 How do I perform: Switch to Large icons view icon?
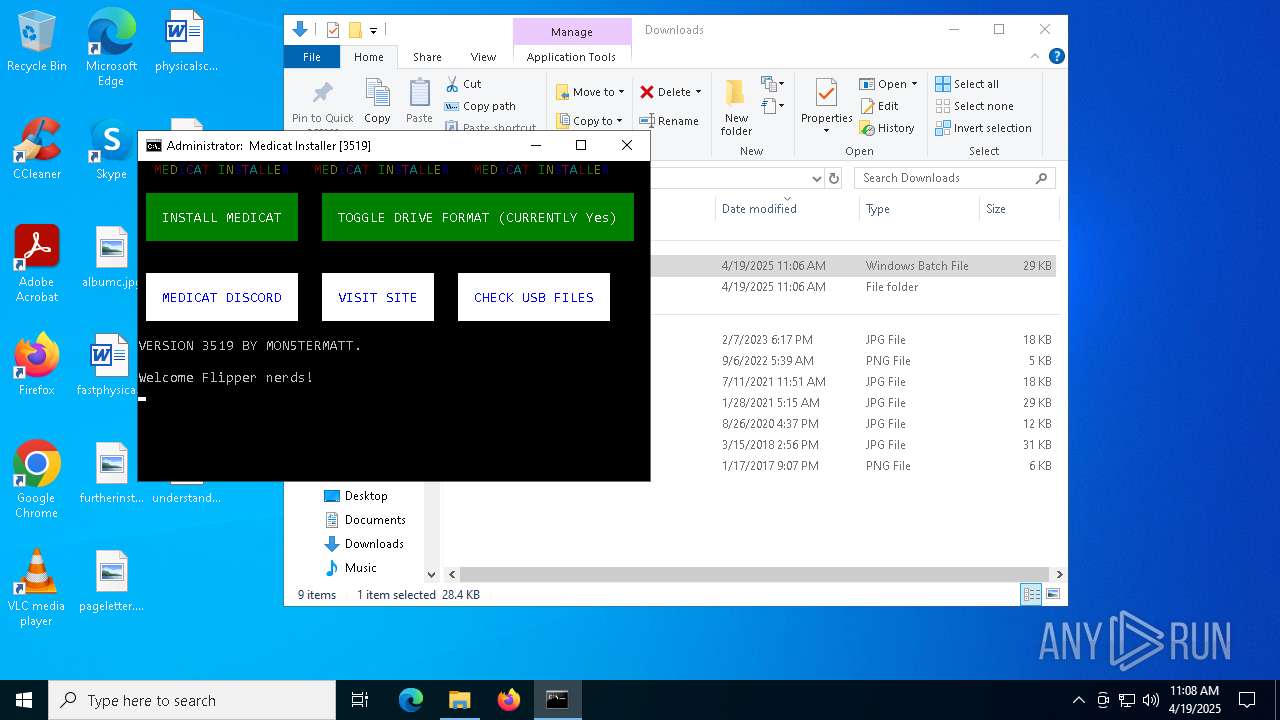coord(1052,595)
